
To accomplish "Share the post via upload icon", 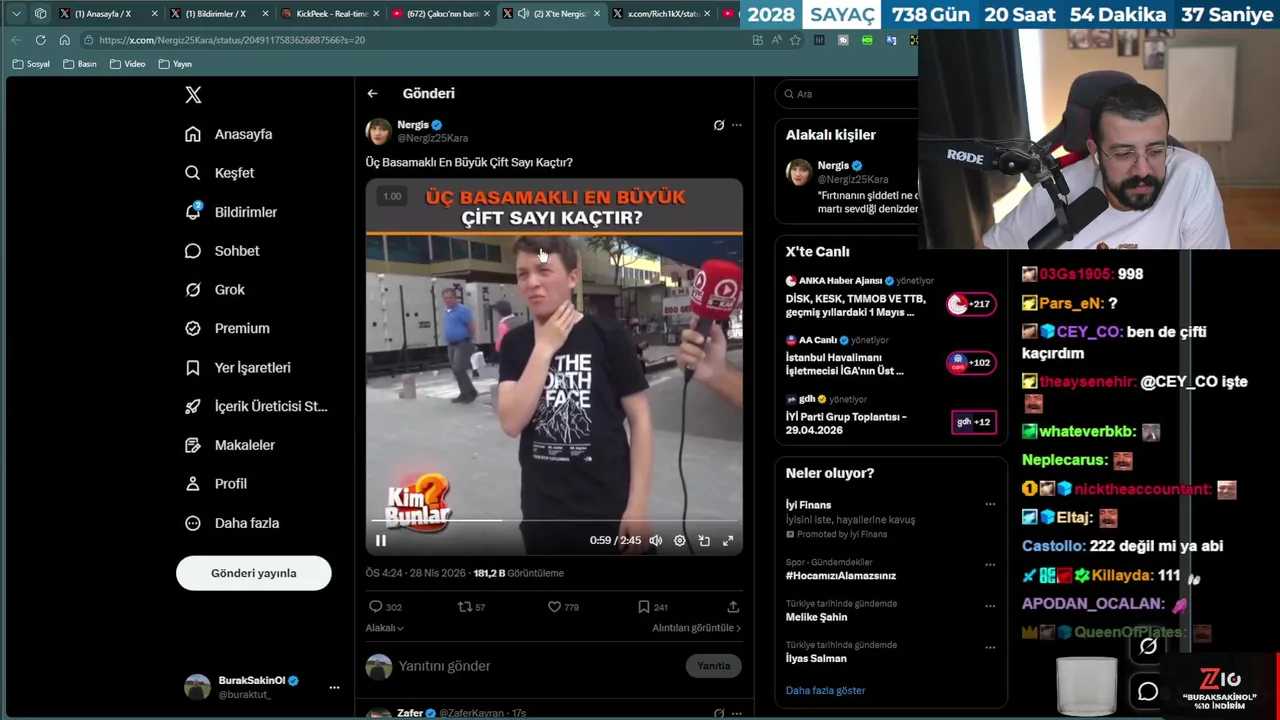I will [x=733, y=607].
